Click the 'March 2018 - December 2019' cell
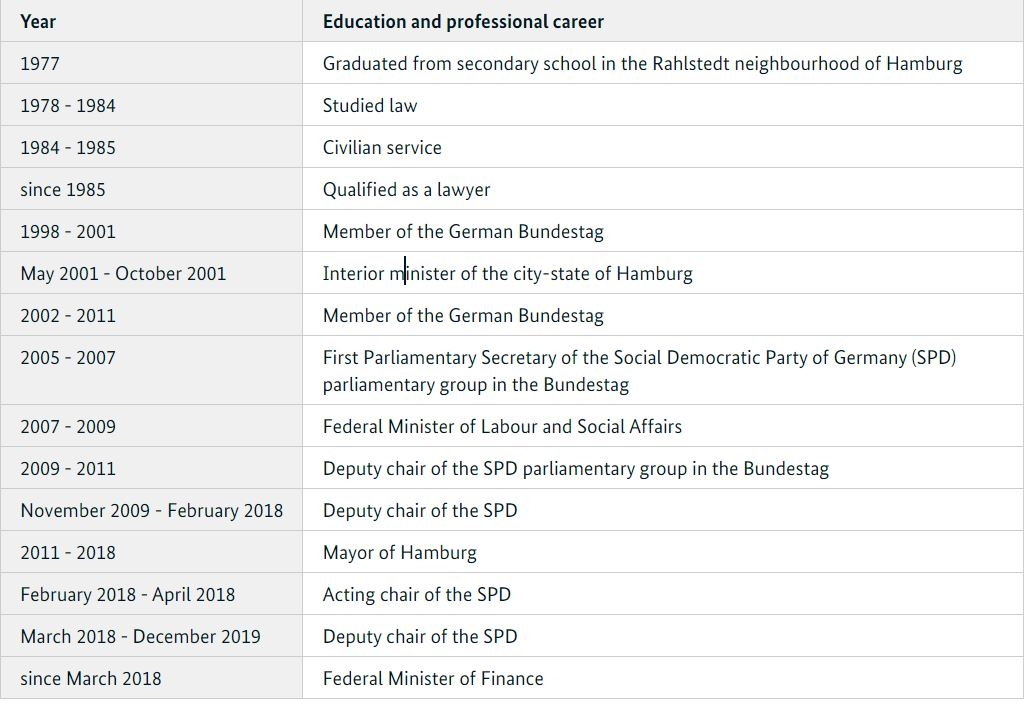 click(140, 637)
